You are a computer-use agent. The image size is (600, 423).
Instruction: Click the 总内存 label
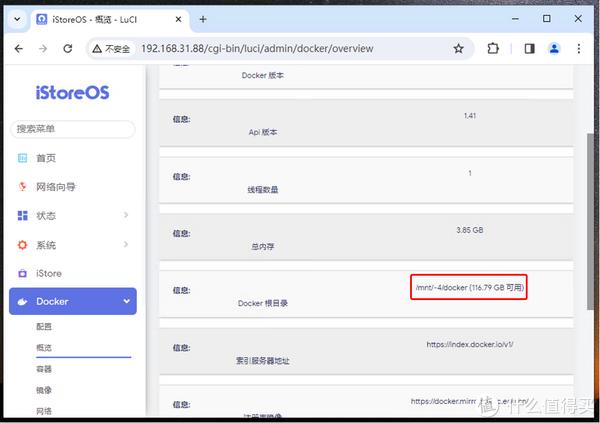tap(262, 247)
